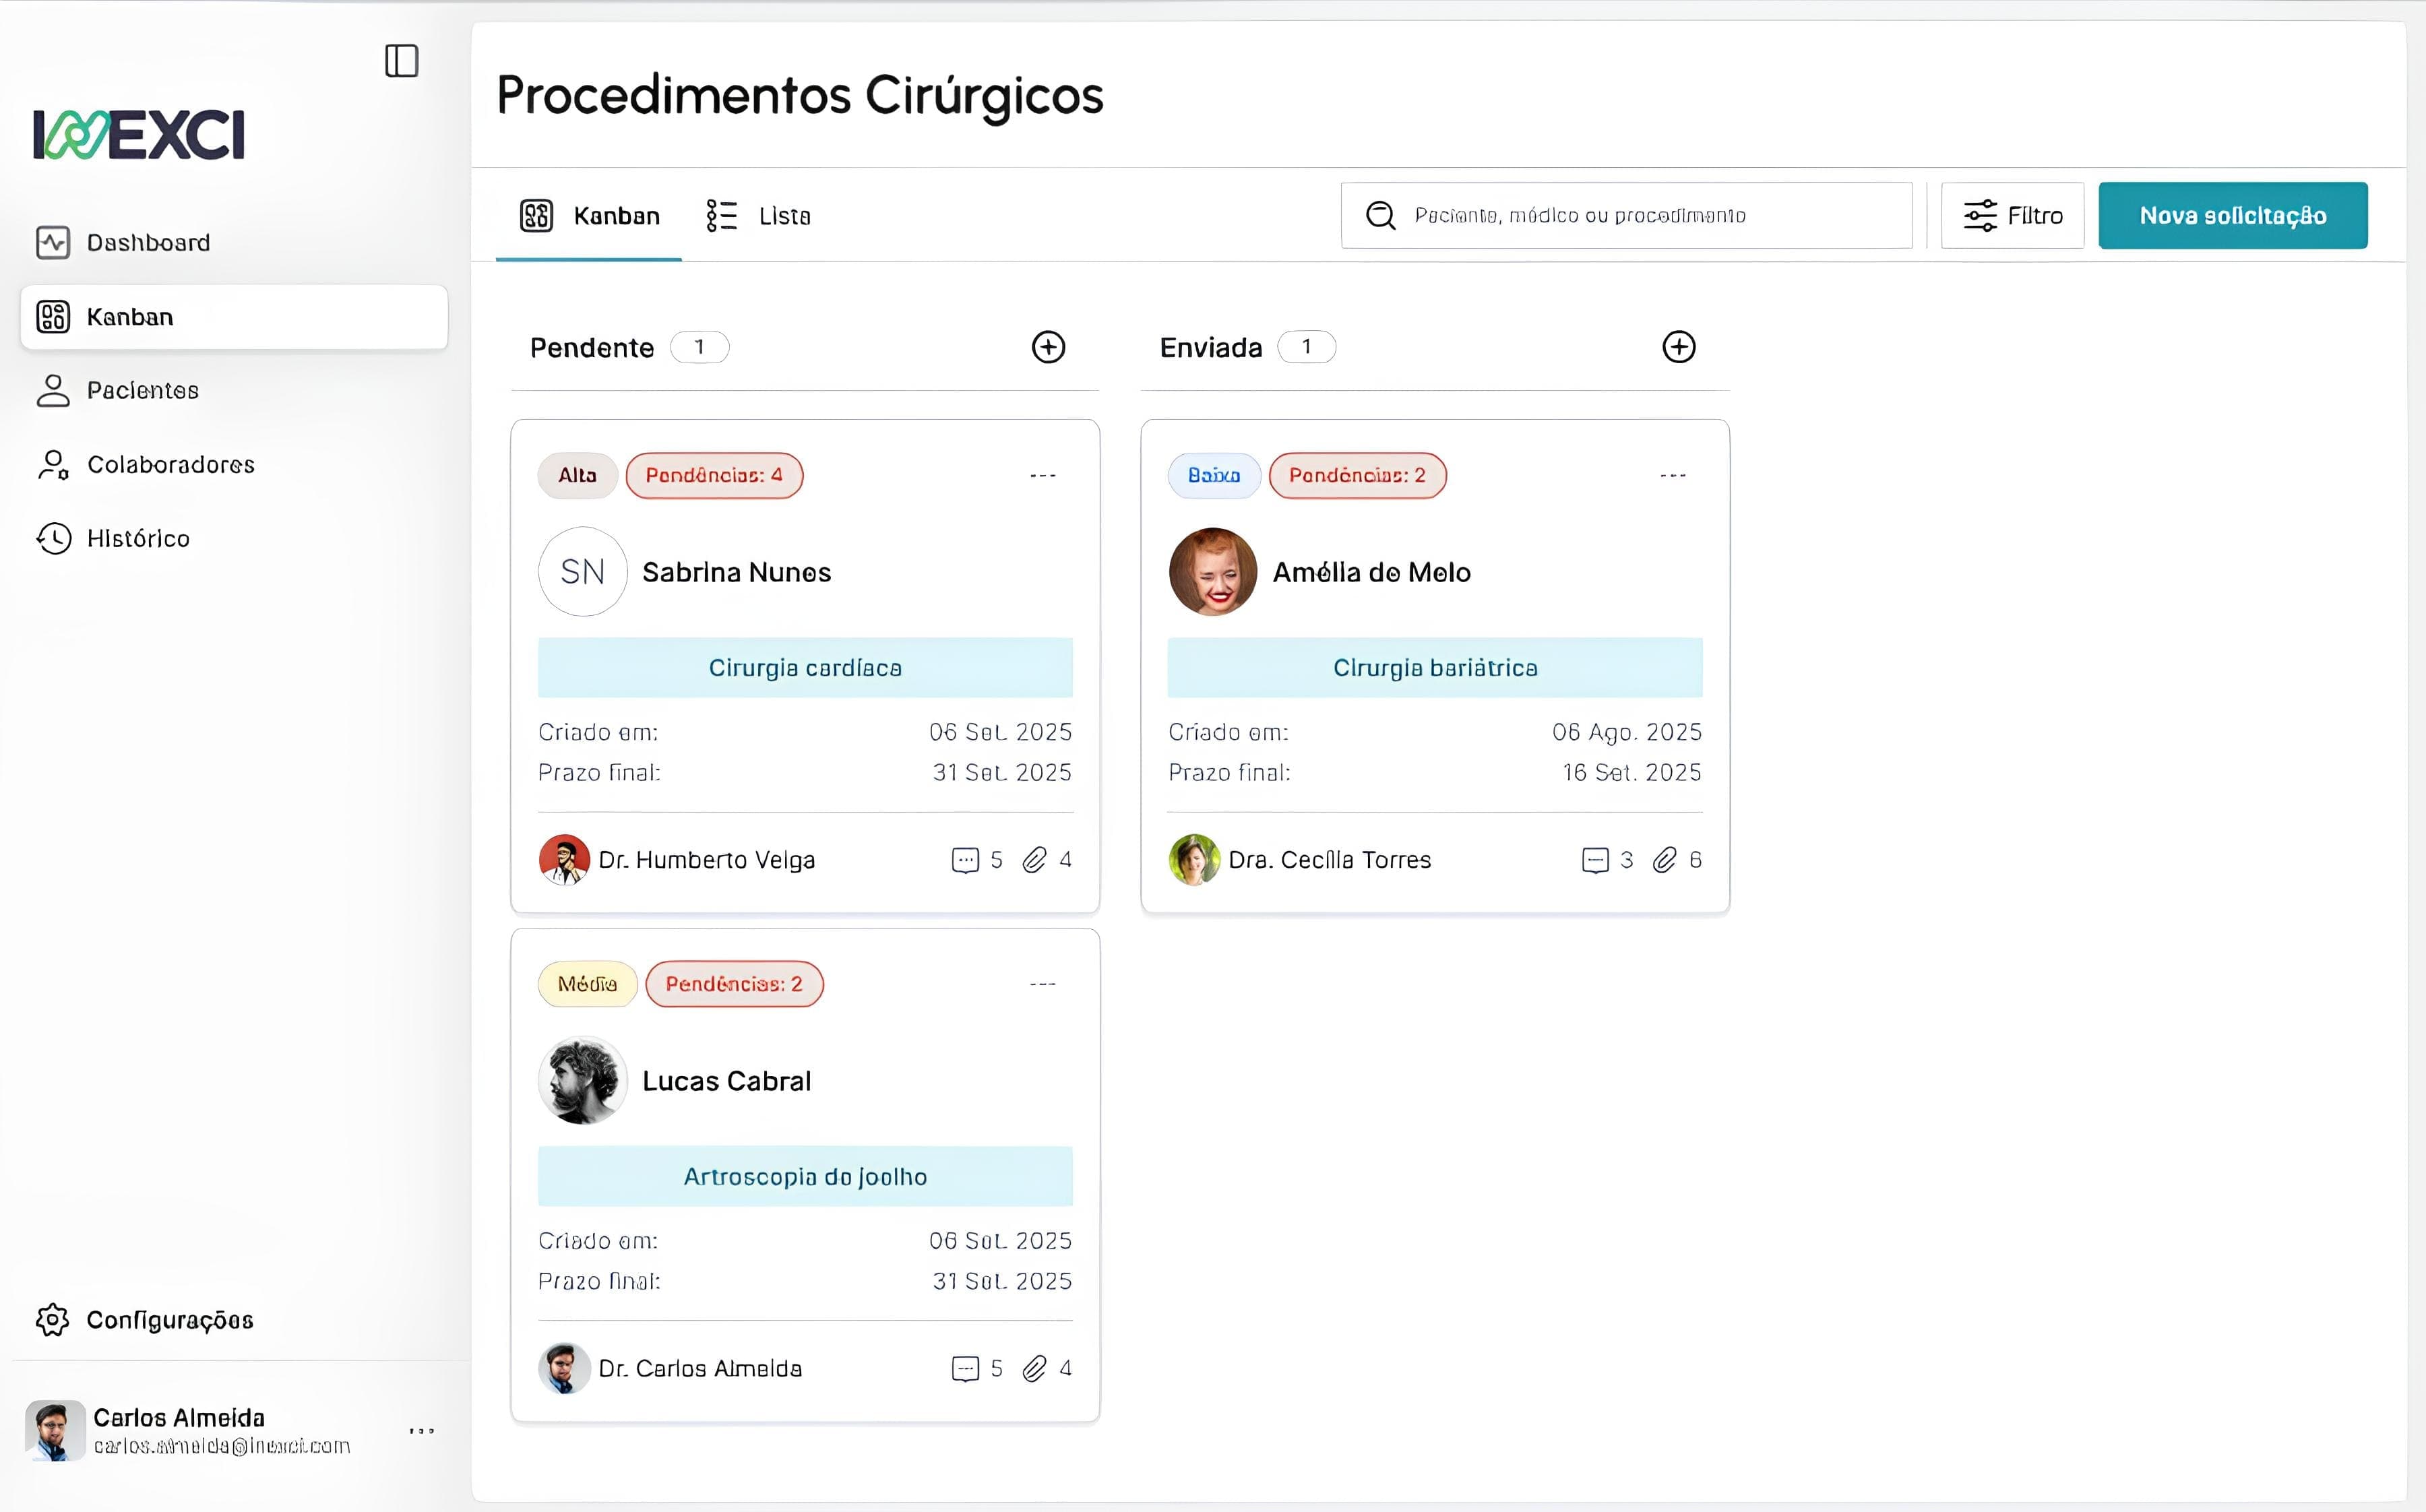Add card to Enviada column
The image size is (2426, 1512).
(x=1678, y=347)
